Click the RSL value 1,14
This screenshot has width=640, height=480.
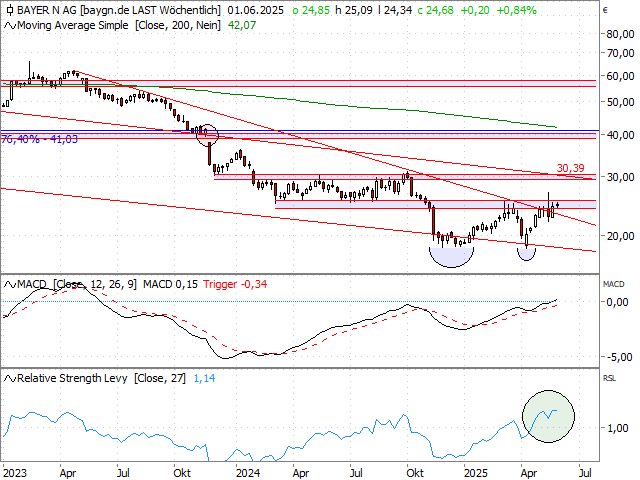(204, 378)
